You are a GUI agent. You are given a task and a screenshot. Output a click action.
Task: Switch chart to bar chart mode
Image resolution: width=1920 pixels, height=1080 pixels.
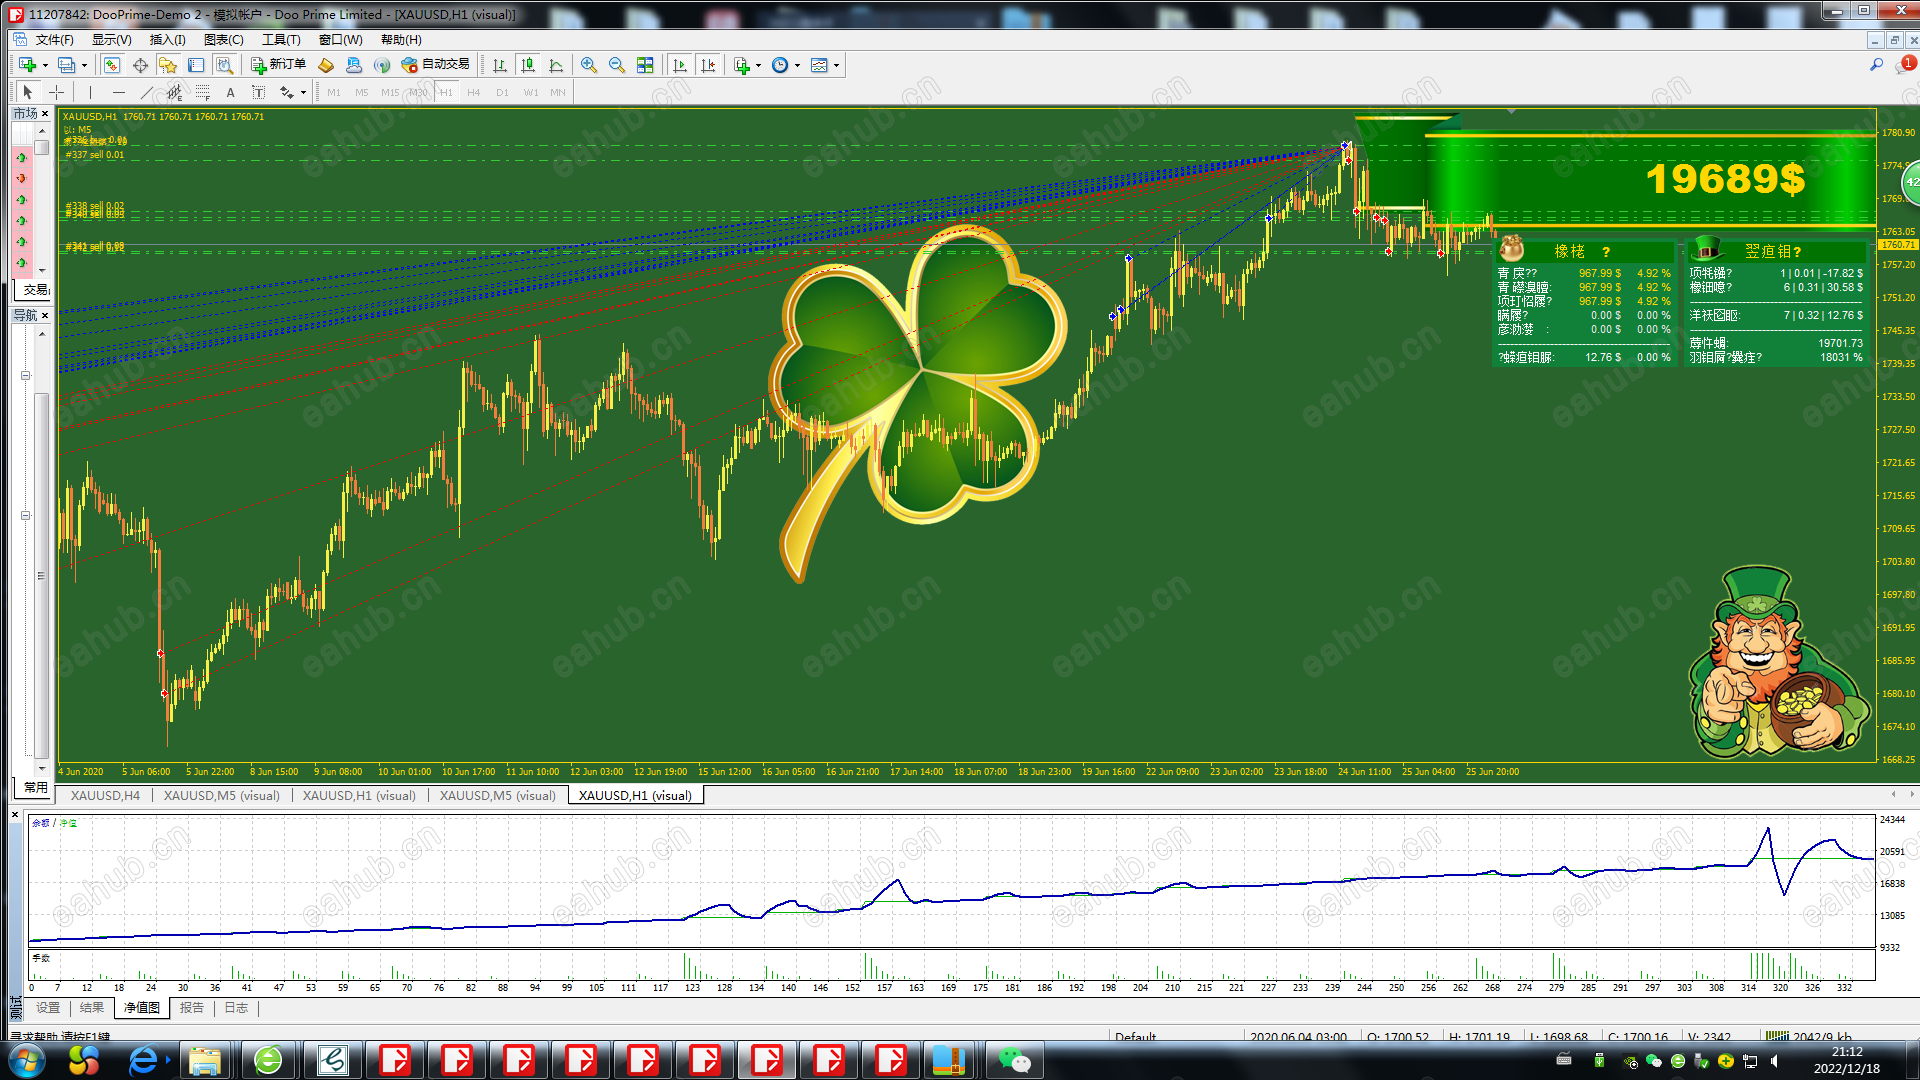click(x=500, y=65)
